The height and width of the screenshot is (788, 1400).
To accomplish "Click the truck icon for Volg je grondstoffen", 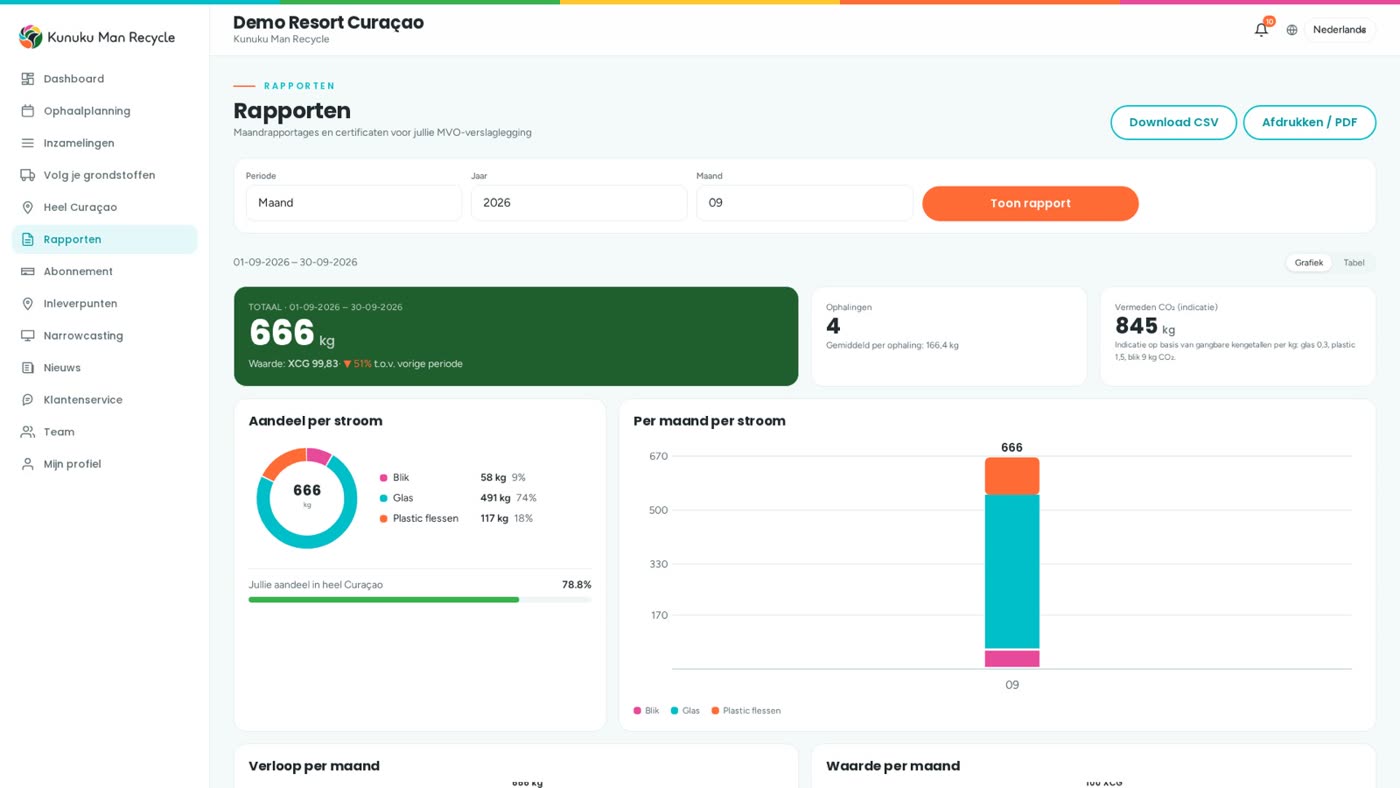I will pyautogui.click(x=28, y=175).
